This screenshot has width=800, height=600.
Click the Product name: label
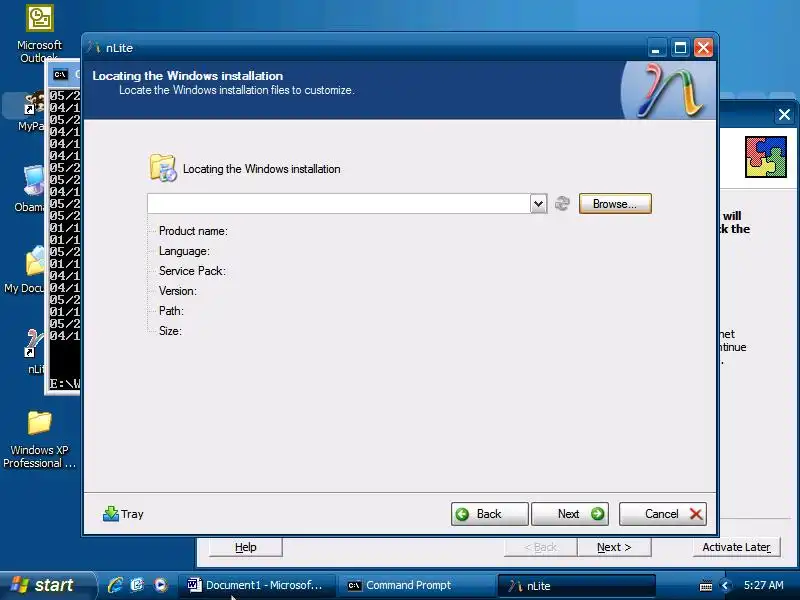tap(193, 231)
